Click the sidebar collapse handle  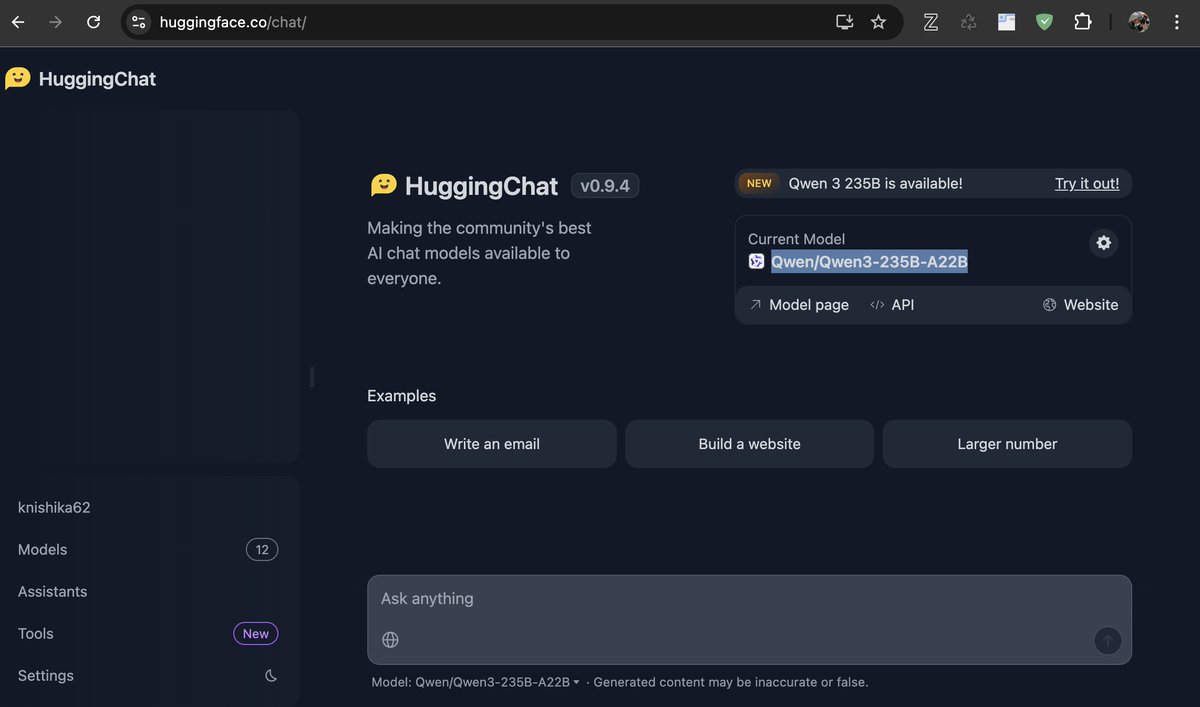pos(312,377)
